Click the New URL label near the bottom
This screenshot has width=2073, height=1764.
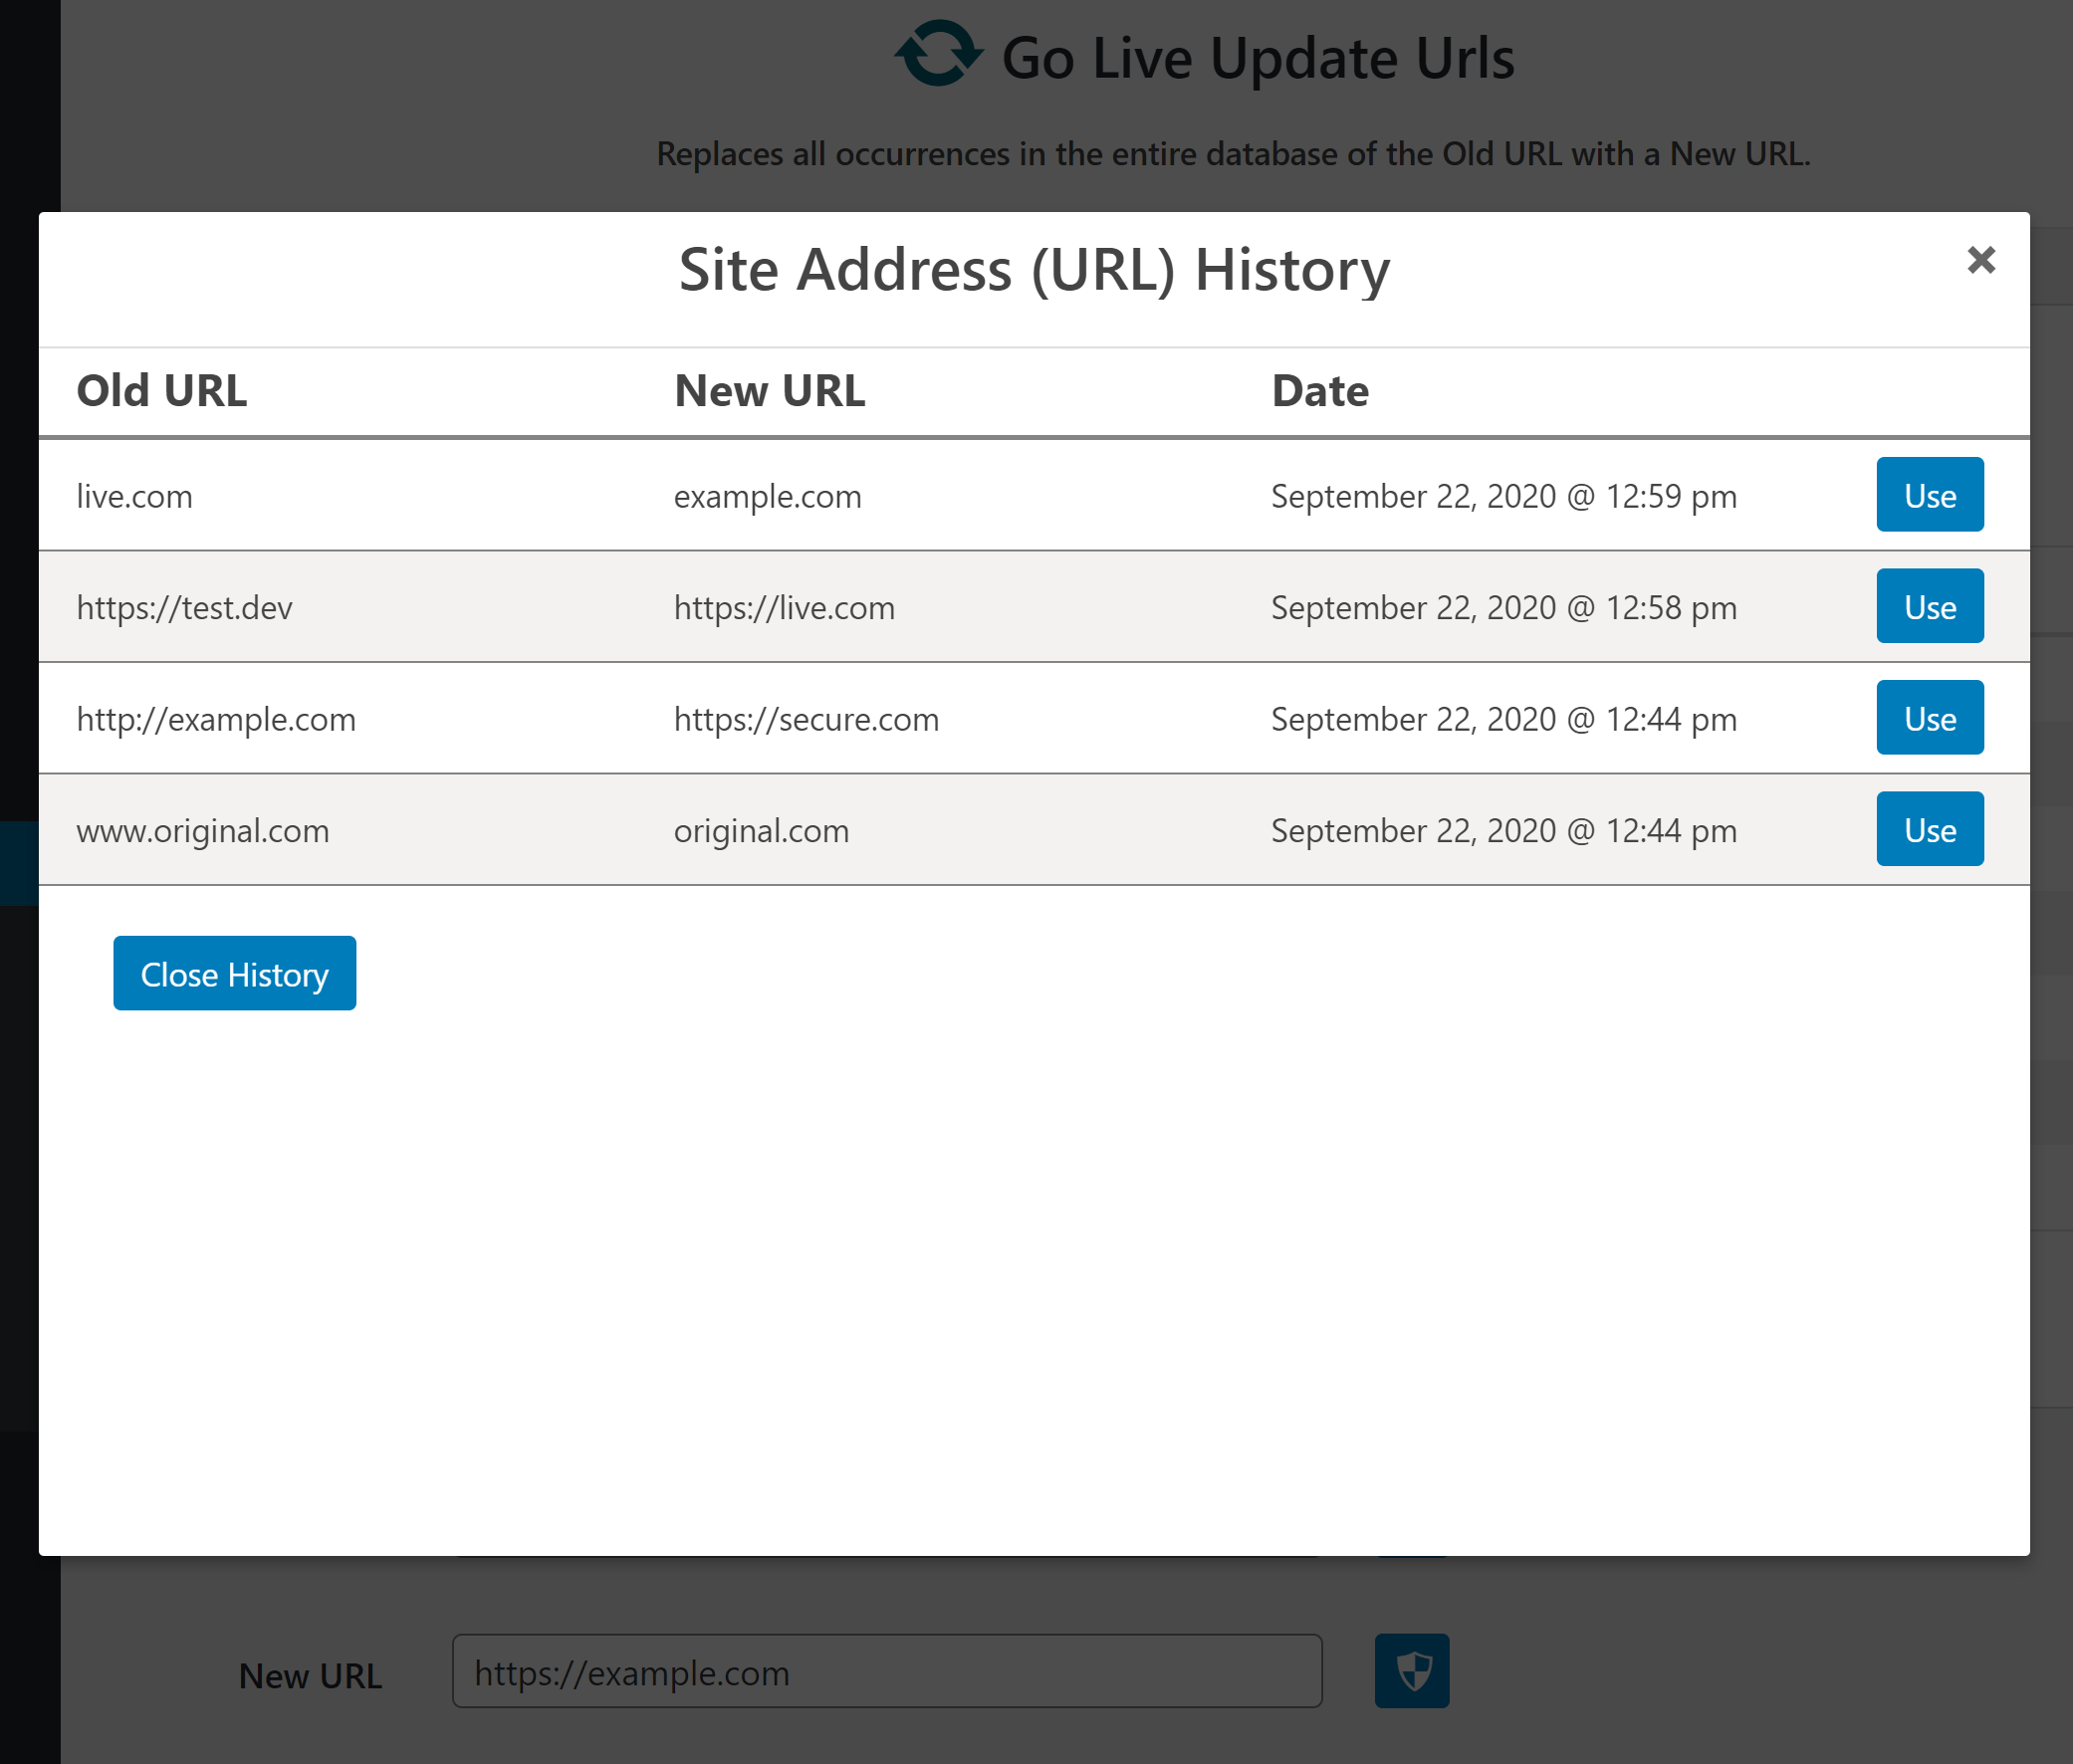310,1674
